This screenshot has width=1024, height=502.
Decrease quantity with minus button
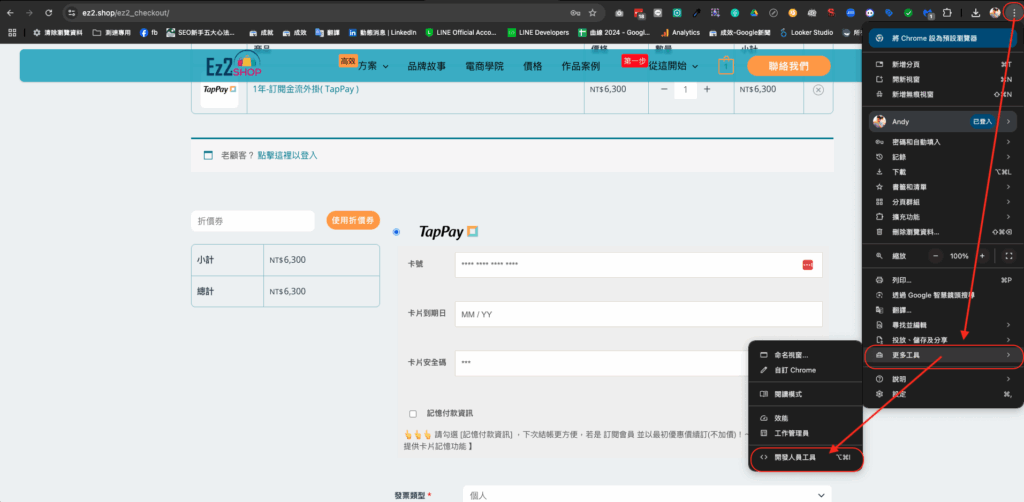coord(664,89)
